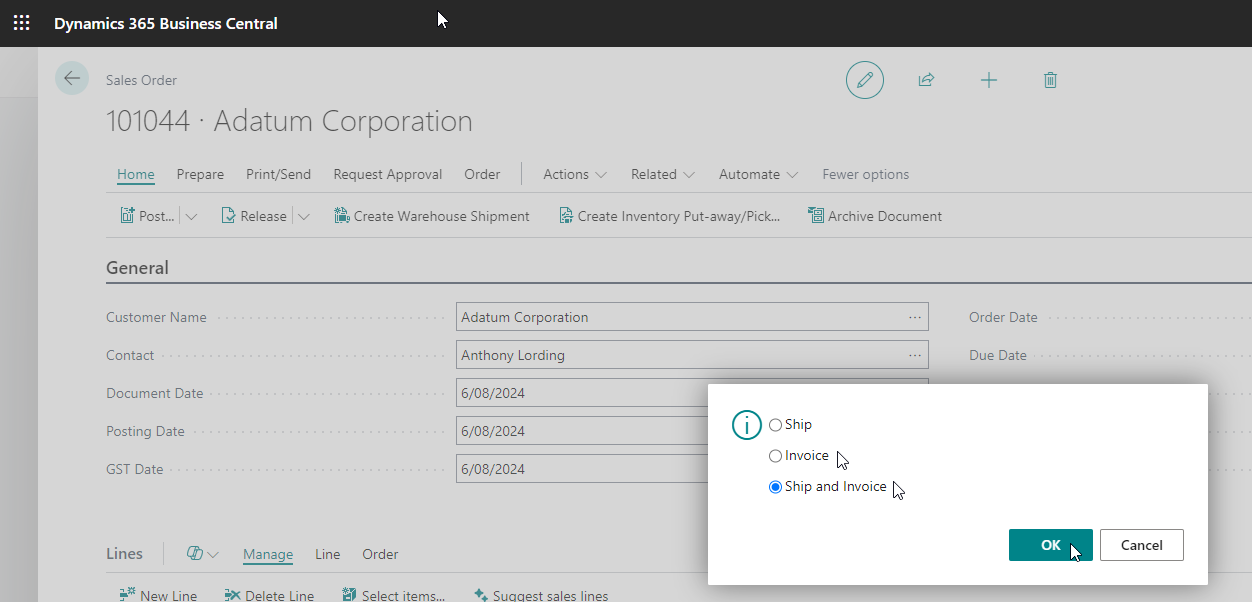
Task: Click the pencil edit icon
Action: coord(865,80)
